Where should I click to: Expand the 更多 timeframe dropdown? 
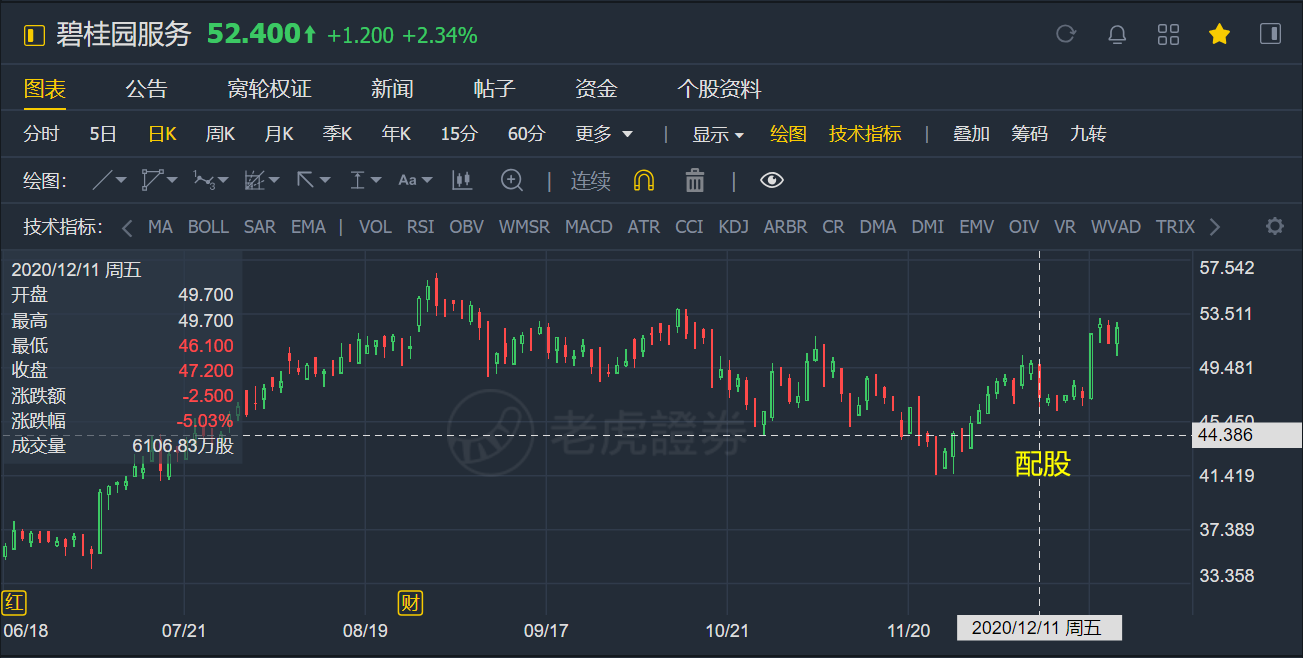point(604,134)
